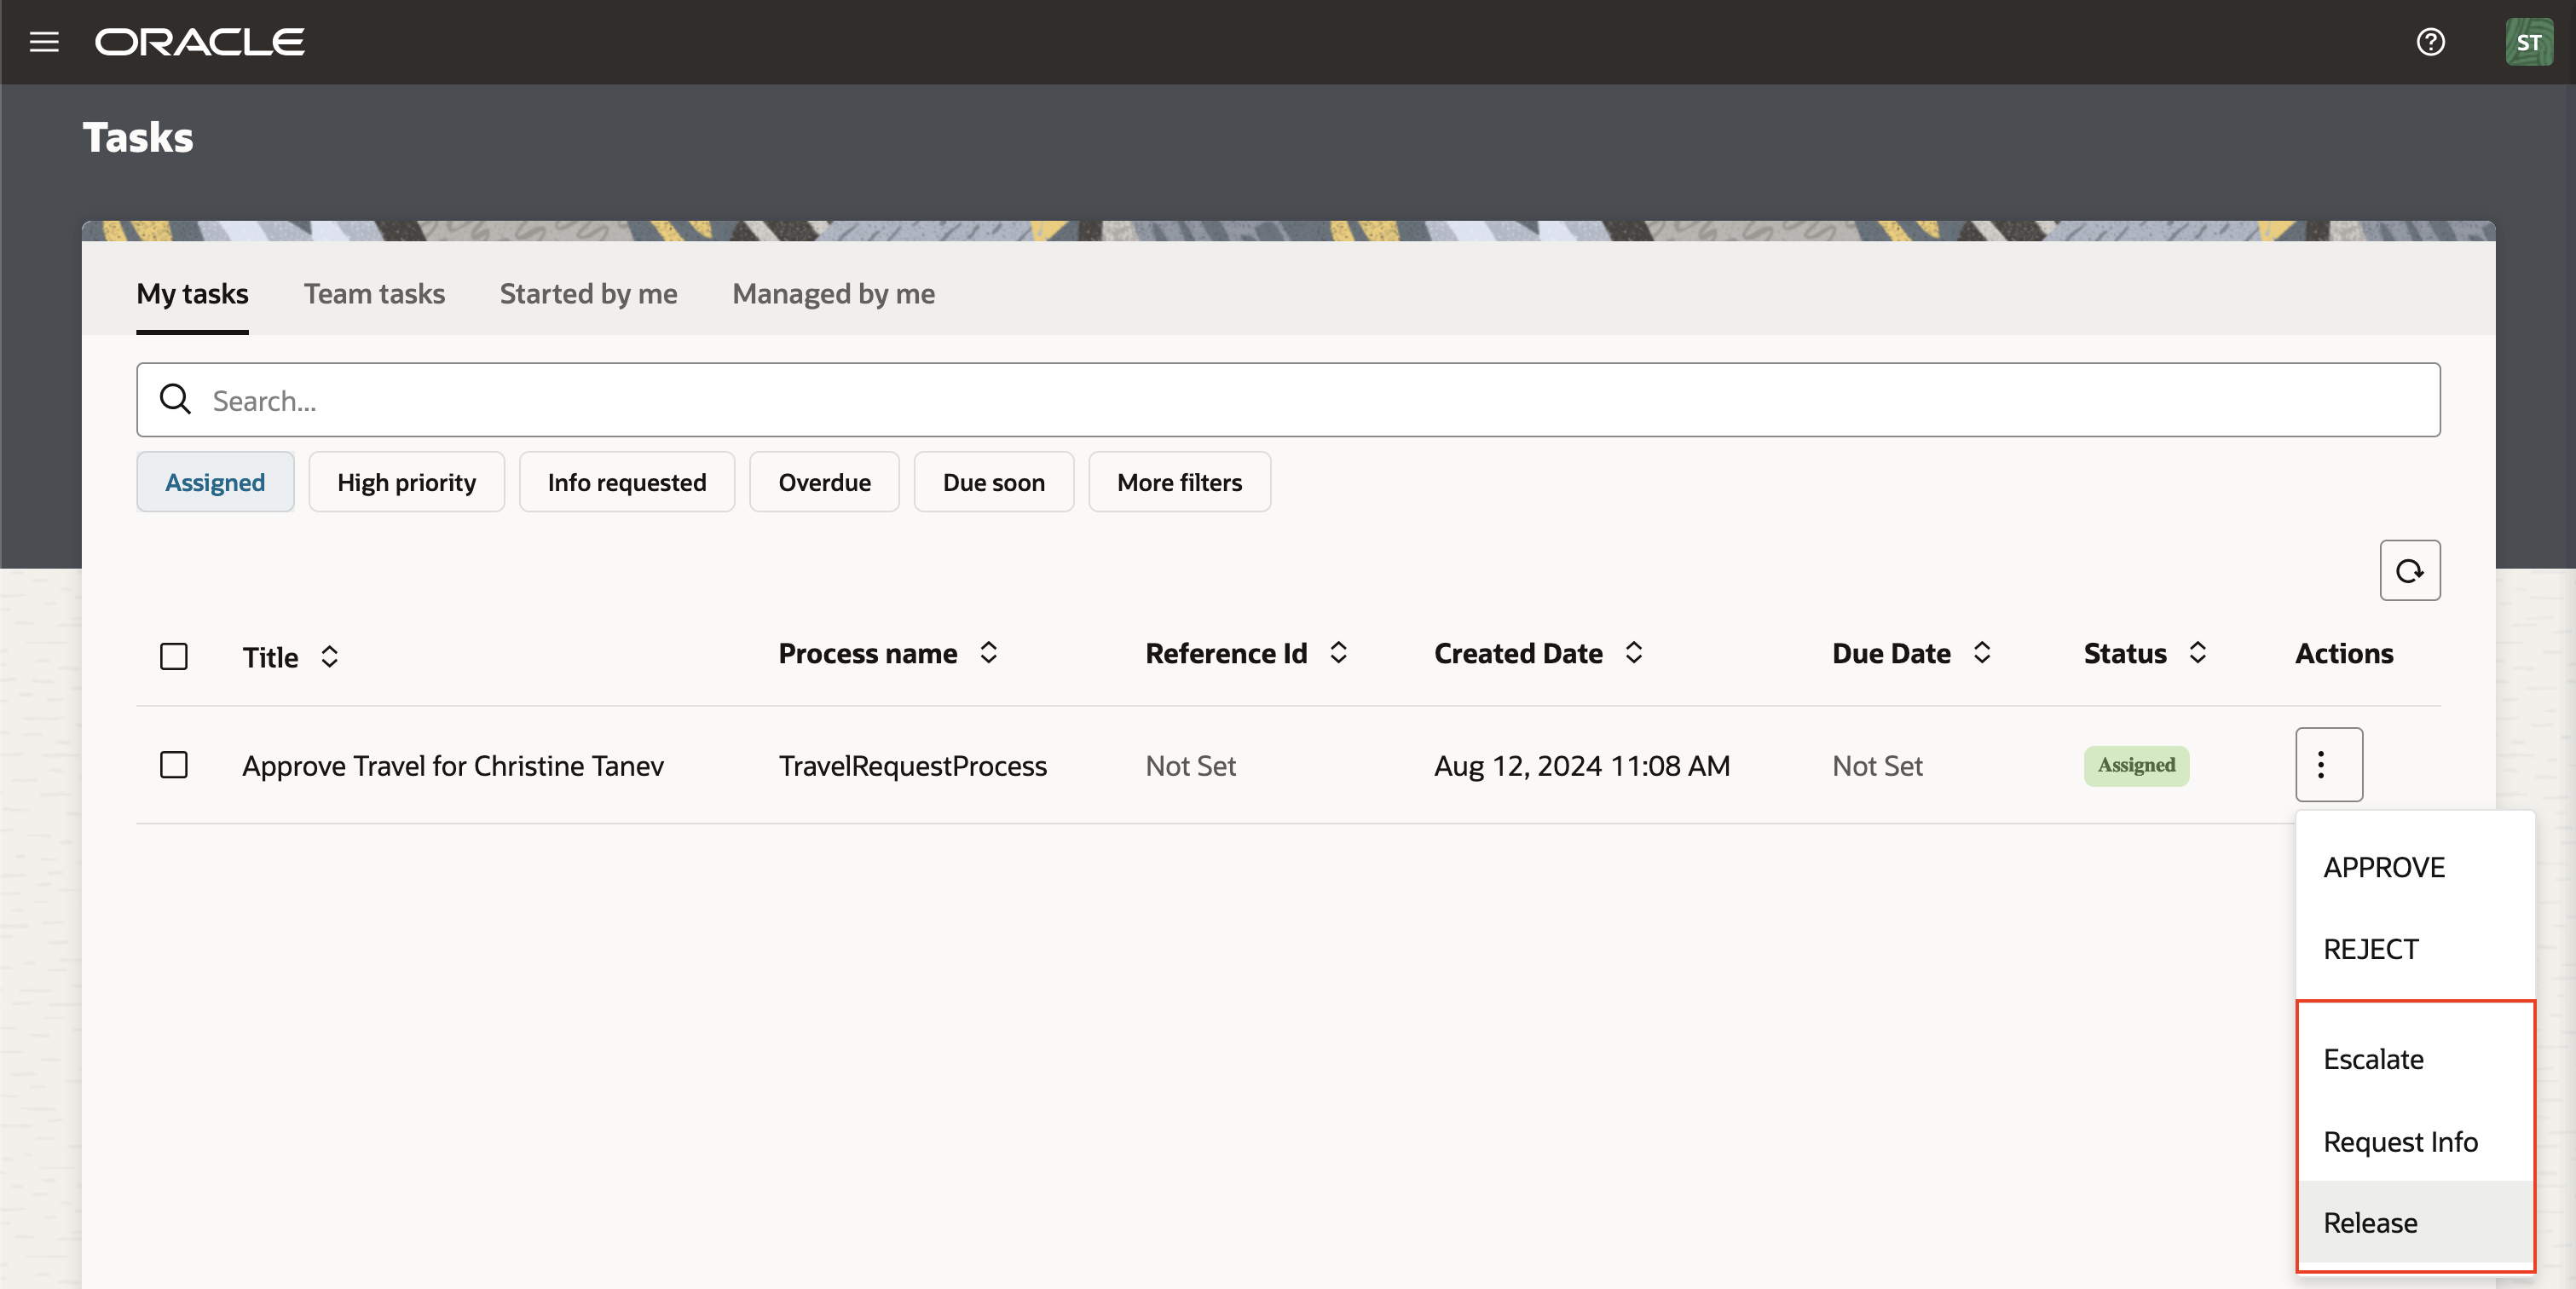
Task: Click the More filters button
Action: click(x=1179, y=481)
